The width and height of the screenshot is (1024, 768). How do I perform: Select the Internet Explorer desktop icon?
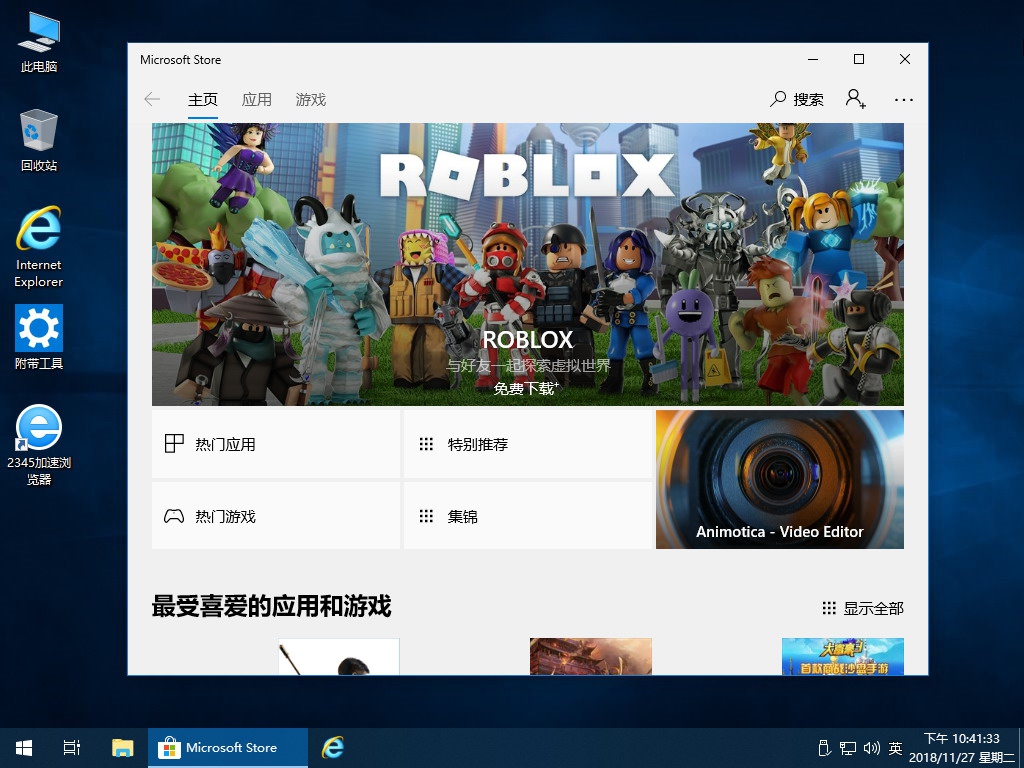pos(39,247)
